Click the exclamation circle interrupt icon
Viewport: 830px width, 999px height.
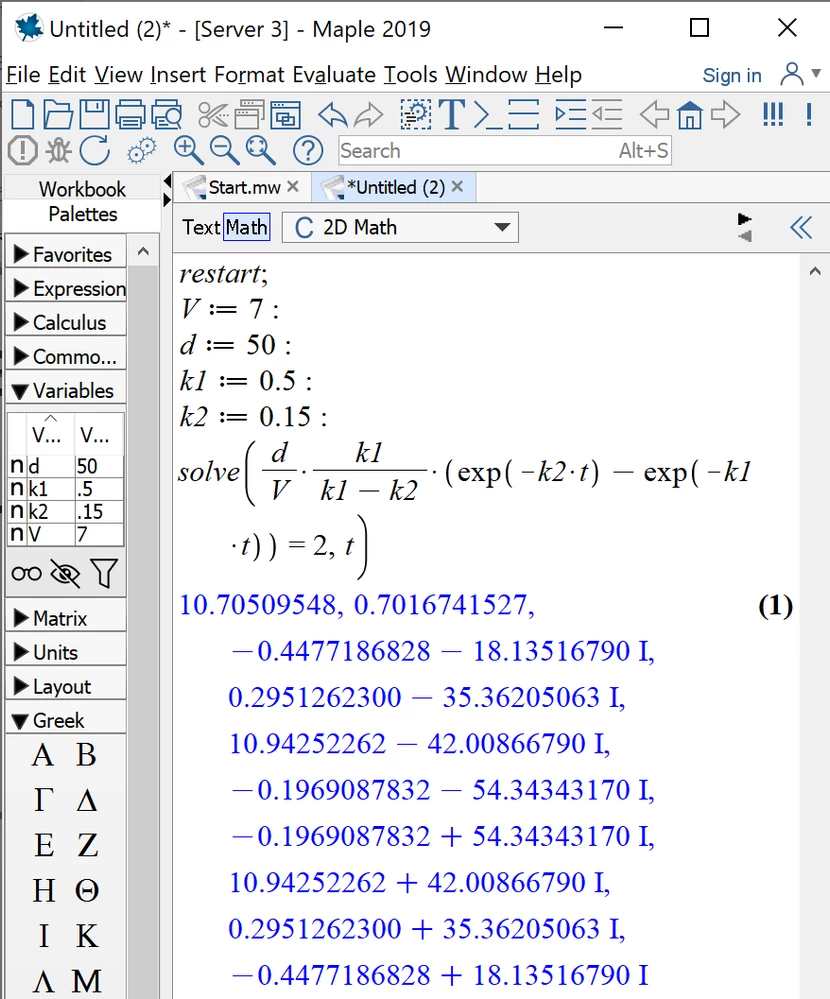tap(22, 151)
